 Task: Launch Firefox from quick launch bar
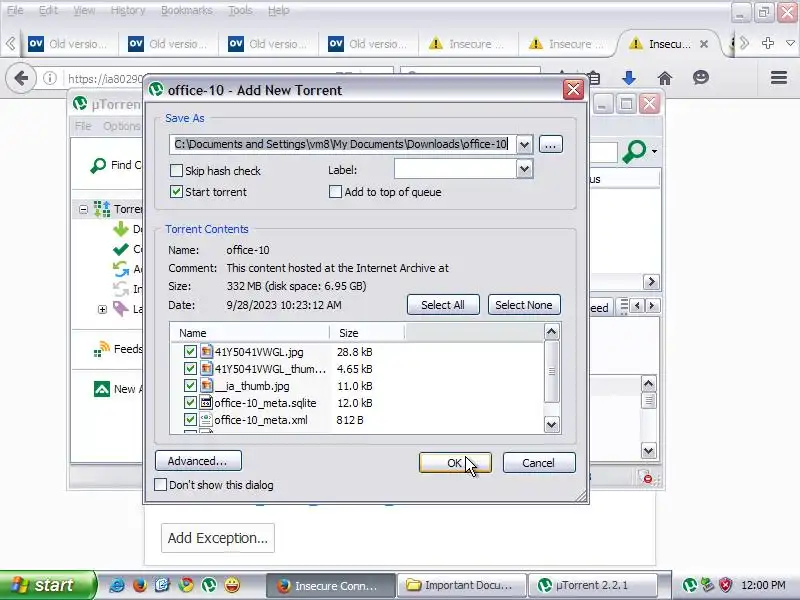pos(139,585)
